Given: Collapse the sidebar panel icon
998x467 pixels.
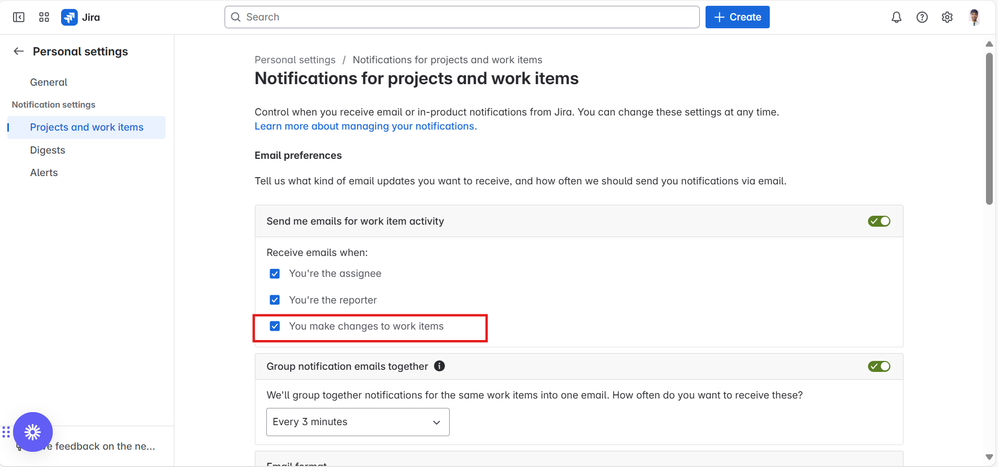Looking at the screenshot, I should point(18,17).
